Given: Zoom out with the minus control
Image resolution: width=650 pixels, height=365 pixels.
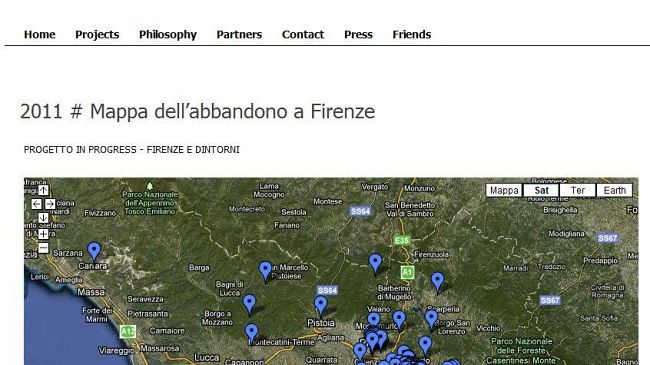Looking at the screenshot, I should [x=43, y=248].
